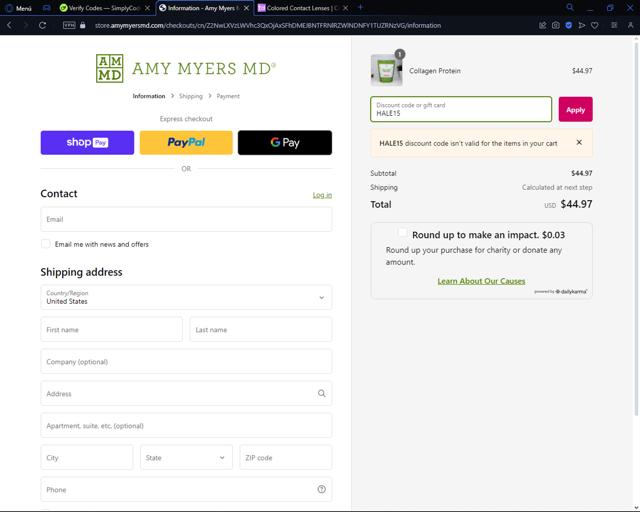Click the ZIP code field

(x=286, y=458)
